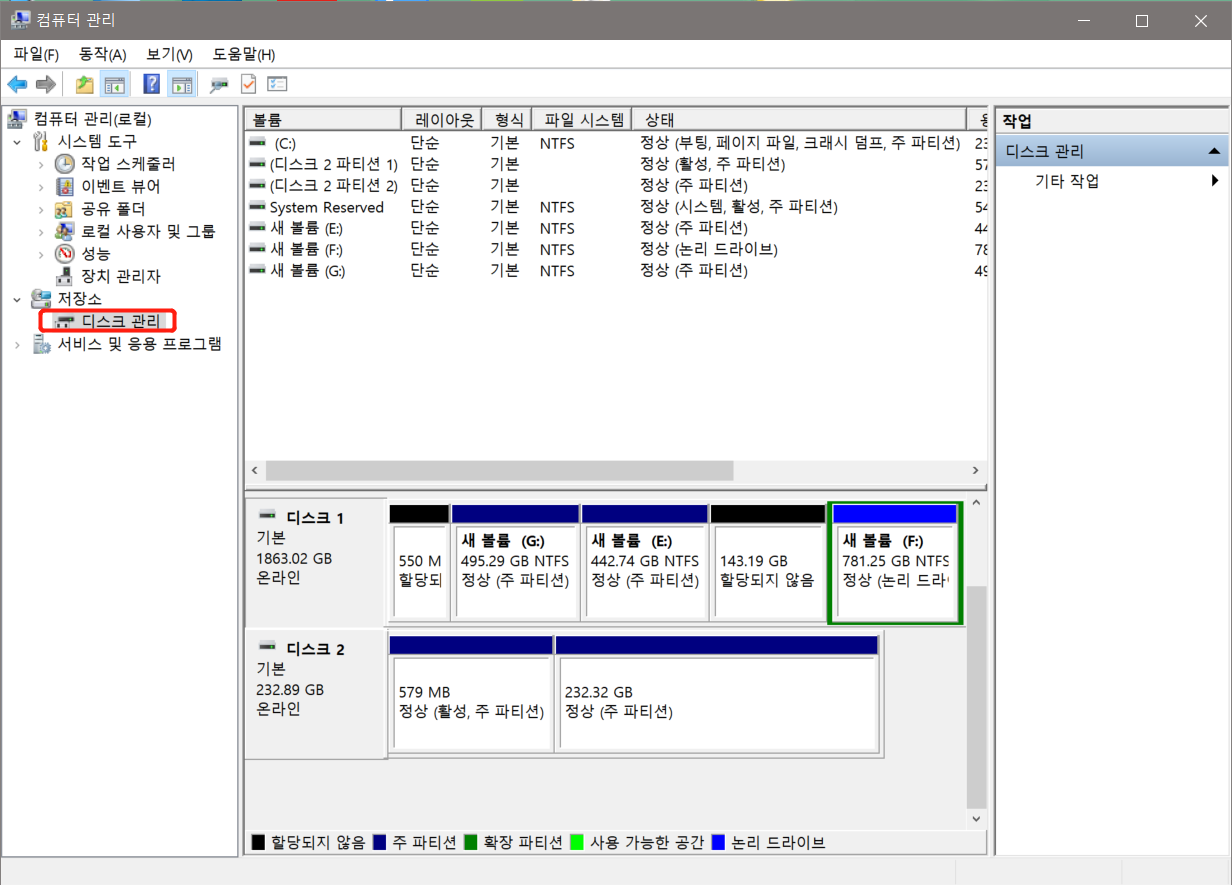Image resolution: width=1232 pixels, height=885 pixels.
Task: Toggle the Show/Hide Action Pane button
Action: (x=182, y=83)
